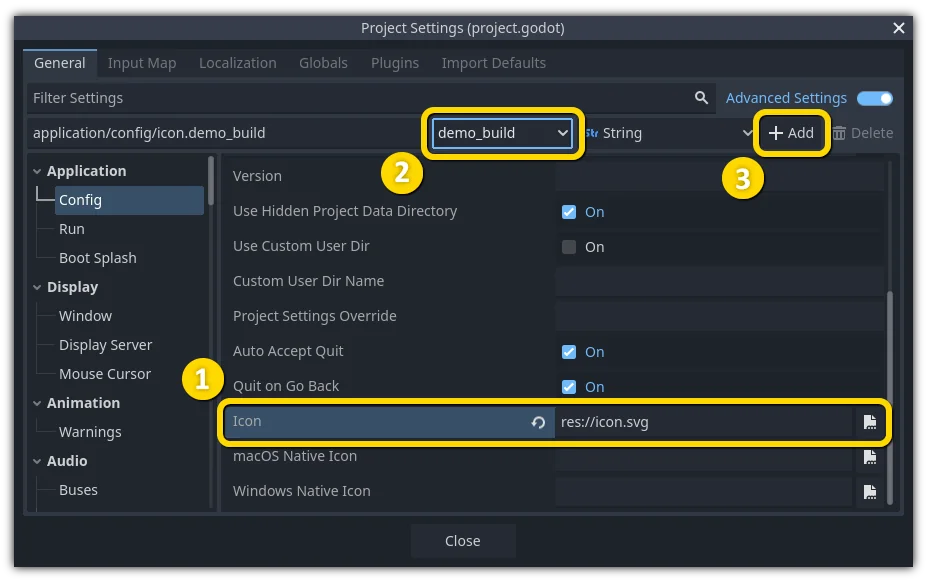Image resolution: width=926 pixels, height=580 pixels.
Task: Collapse the Audio section in the sidebar
Action: (x=39, y=461)
